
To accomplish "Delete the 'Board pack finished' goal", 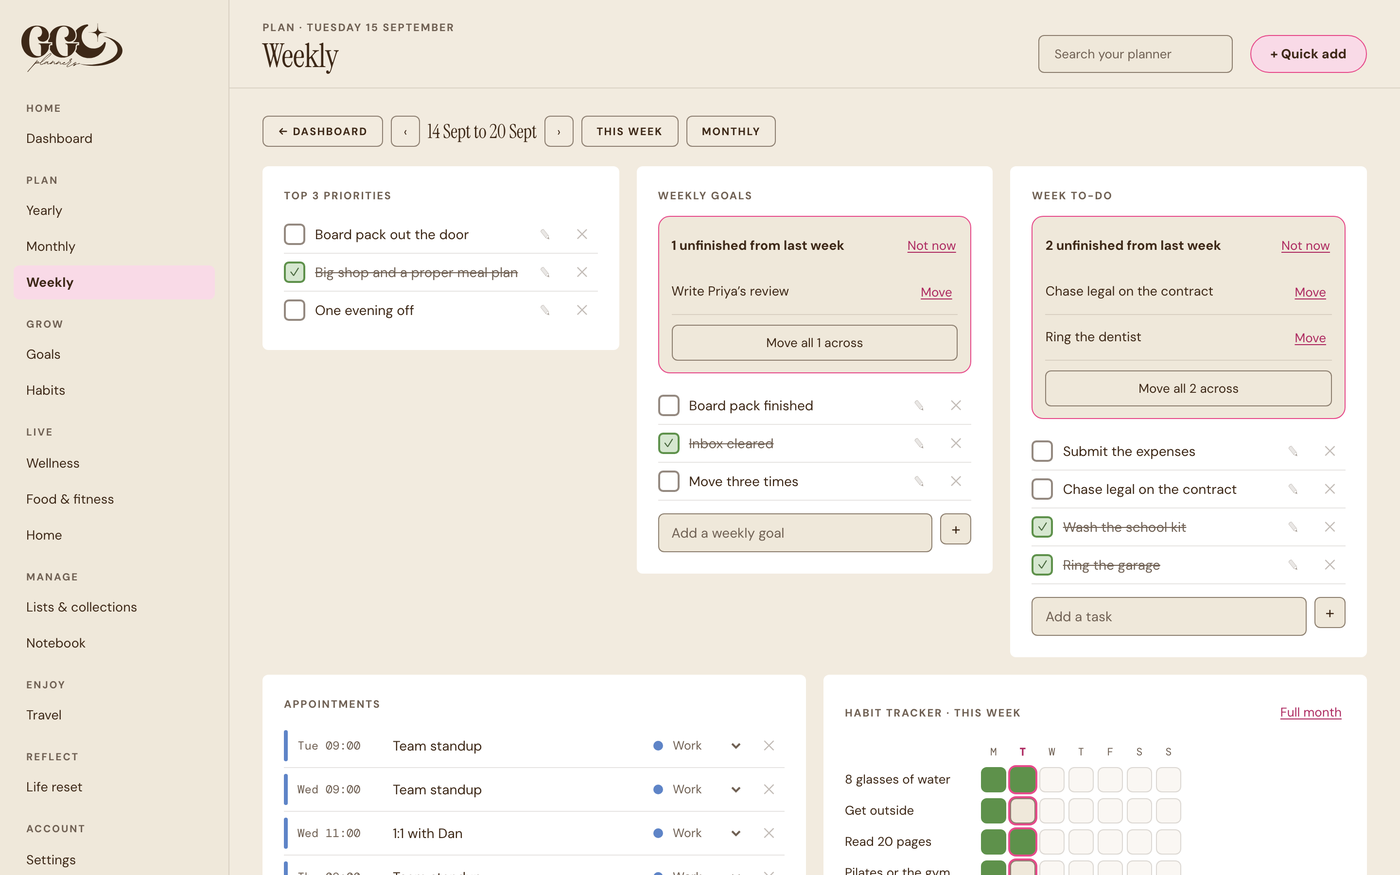I will point(956,405).
